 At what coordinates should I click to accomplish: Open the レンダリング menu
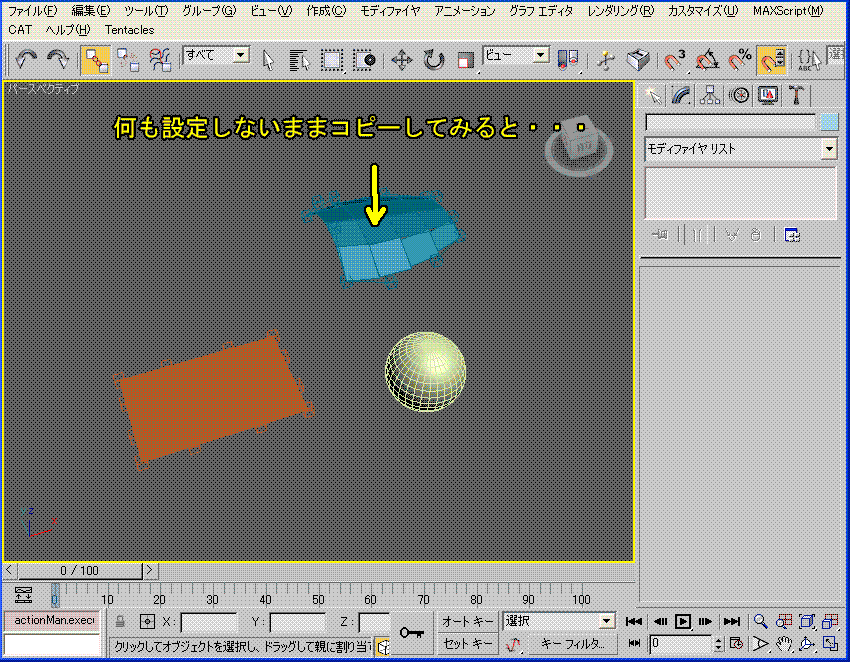(x=620, y=11)
